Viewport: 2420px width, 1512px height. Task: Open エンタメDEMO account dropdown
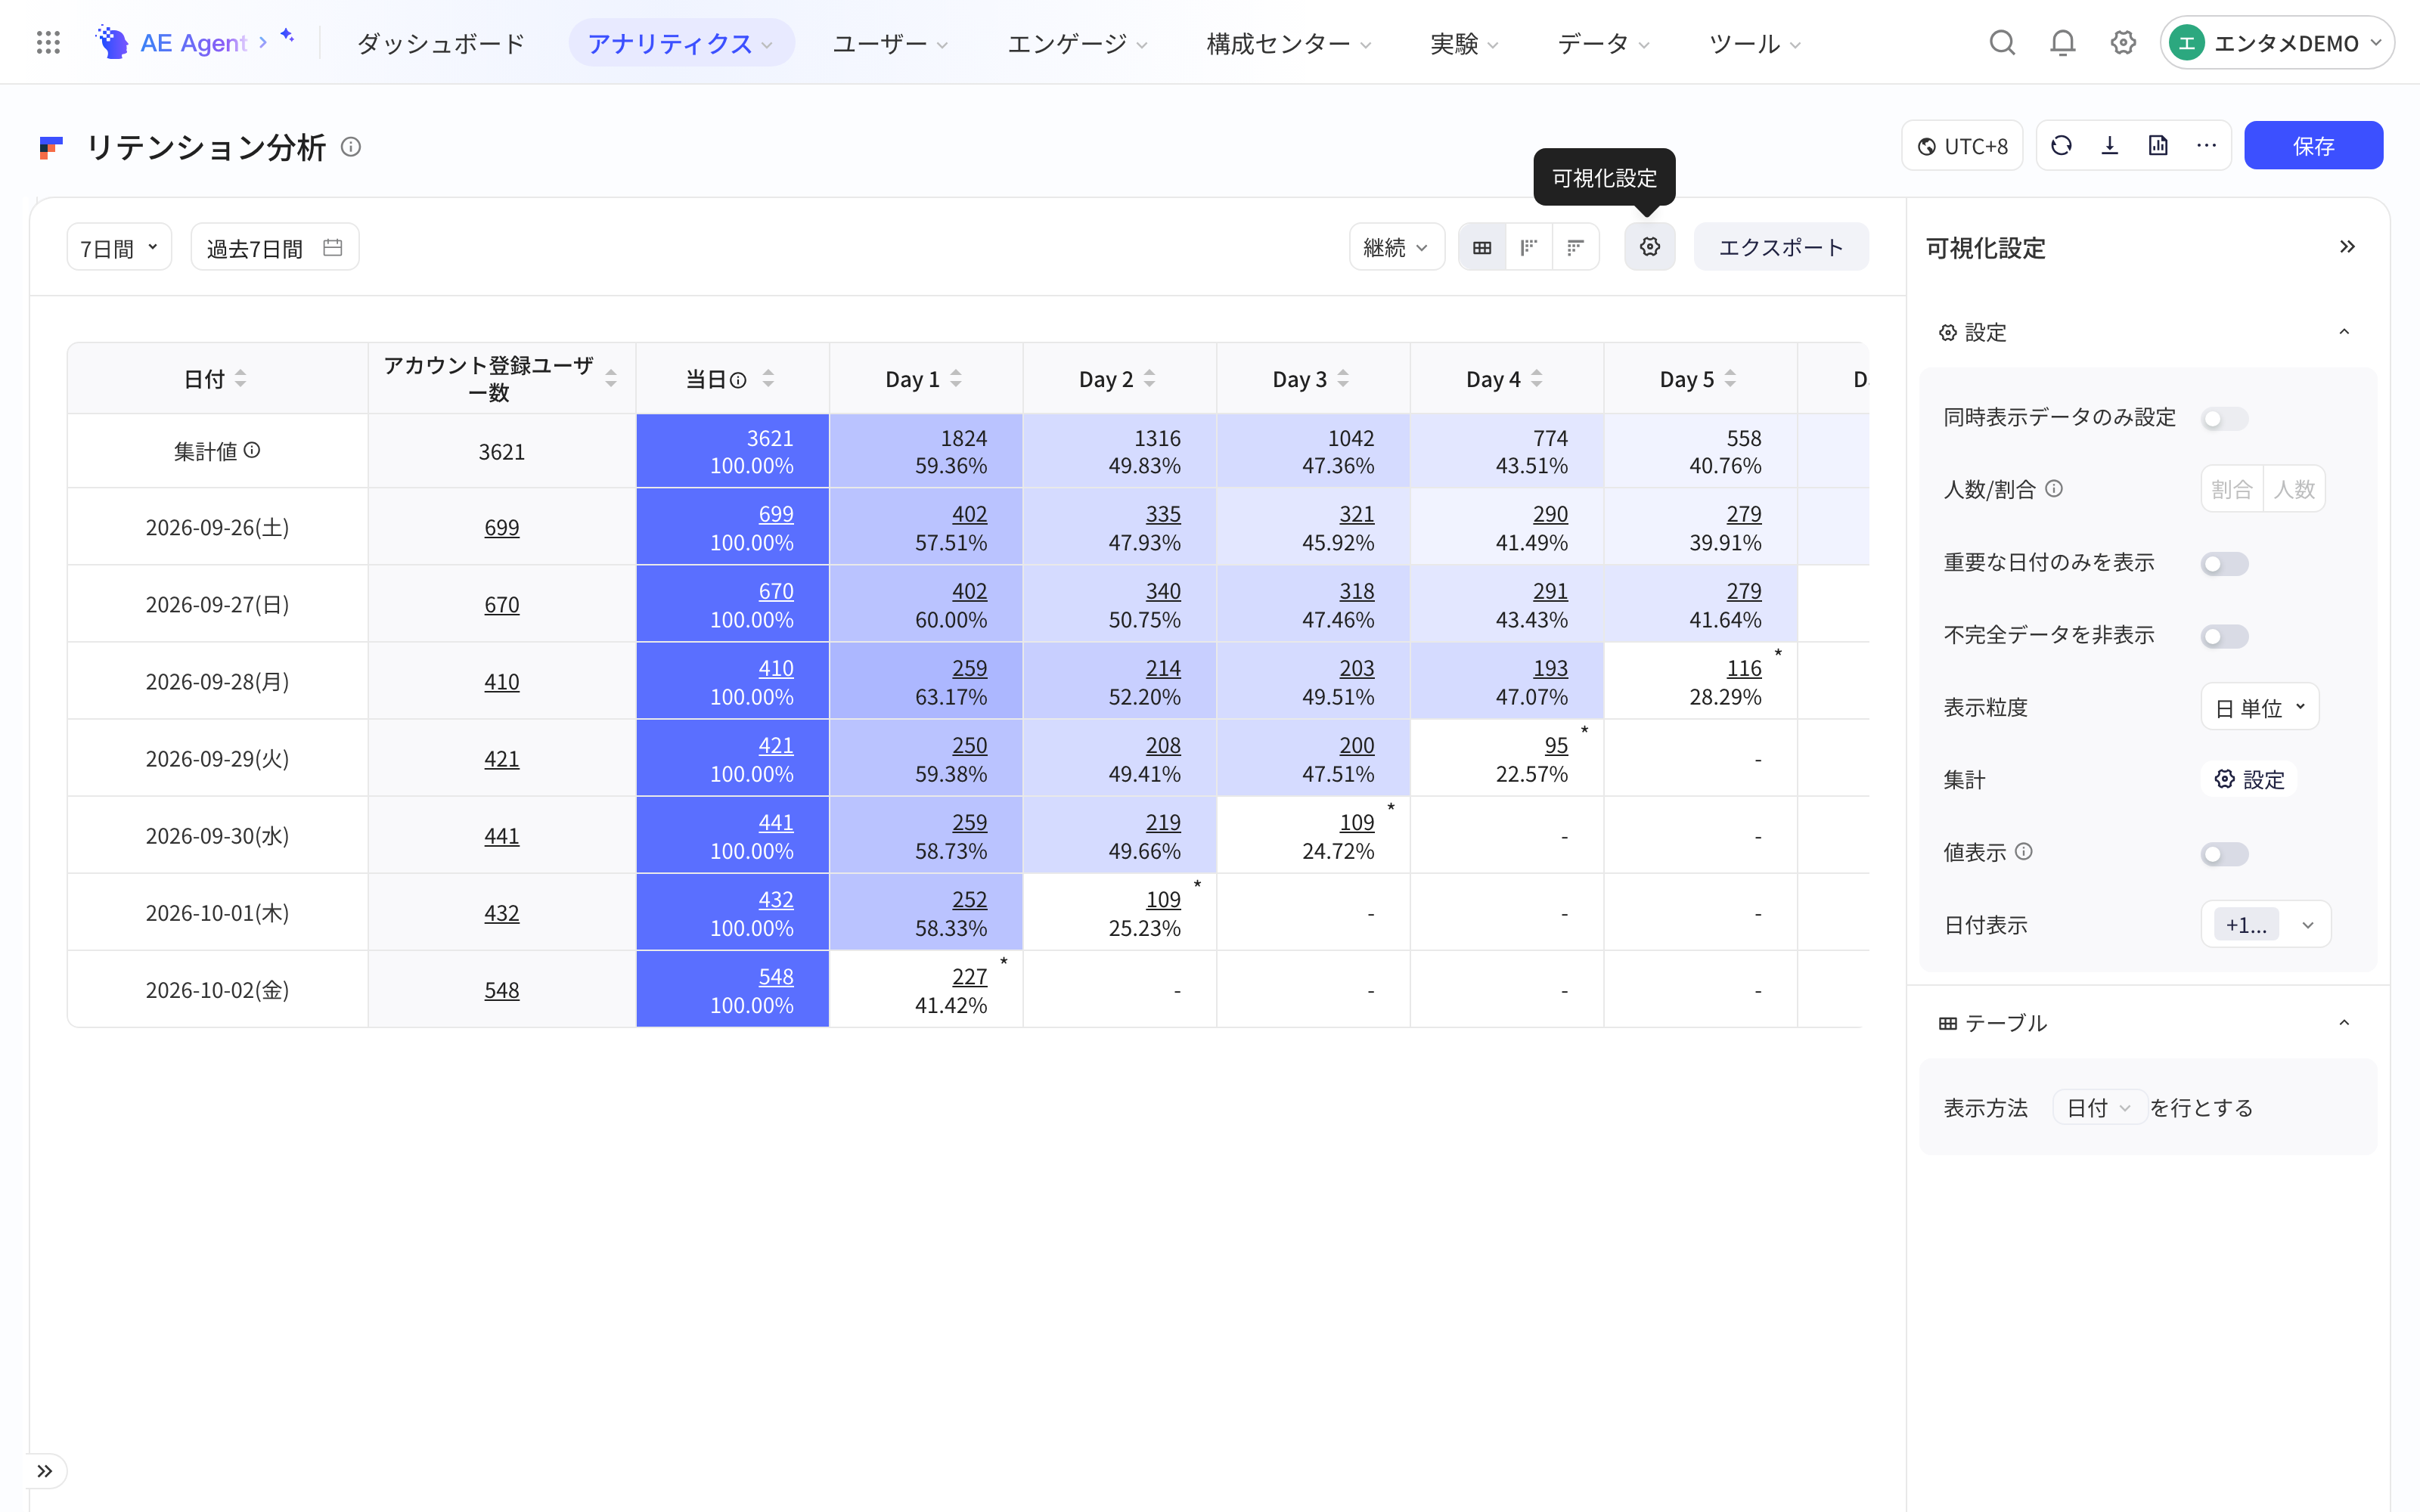coord(2276,43)
